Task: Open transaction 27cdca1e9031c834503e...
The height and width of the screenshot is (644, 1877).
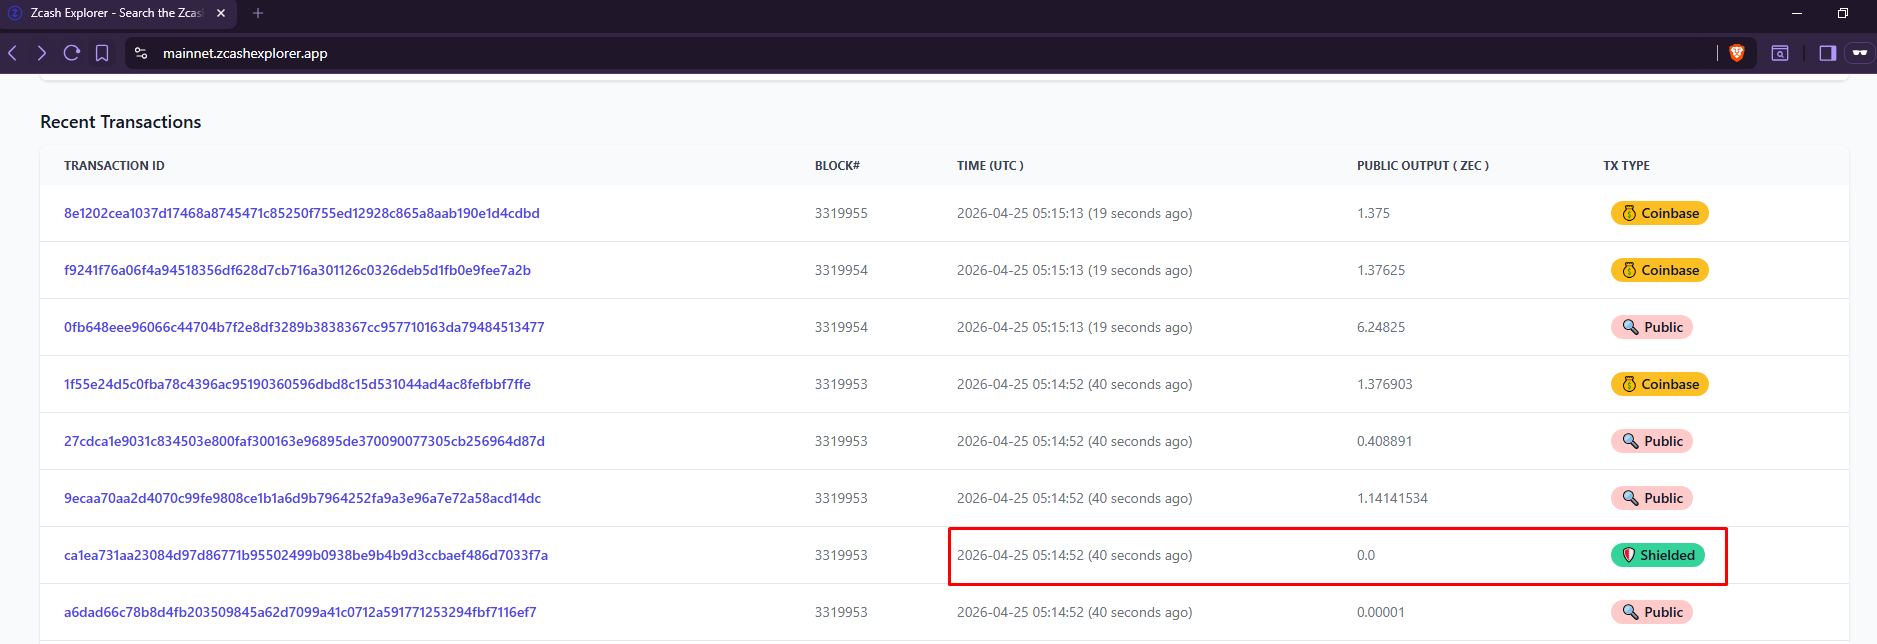Action: pyautogui.click(x=304, y=441)
